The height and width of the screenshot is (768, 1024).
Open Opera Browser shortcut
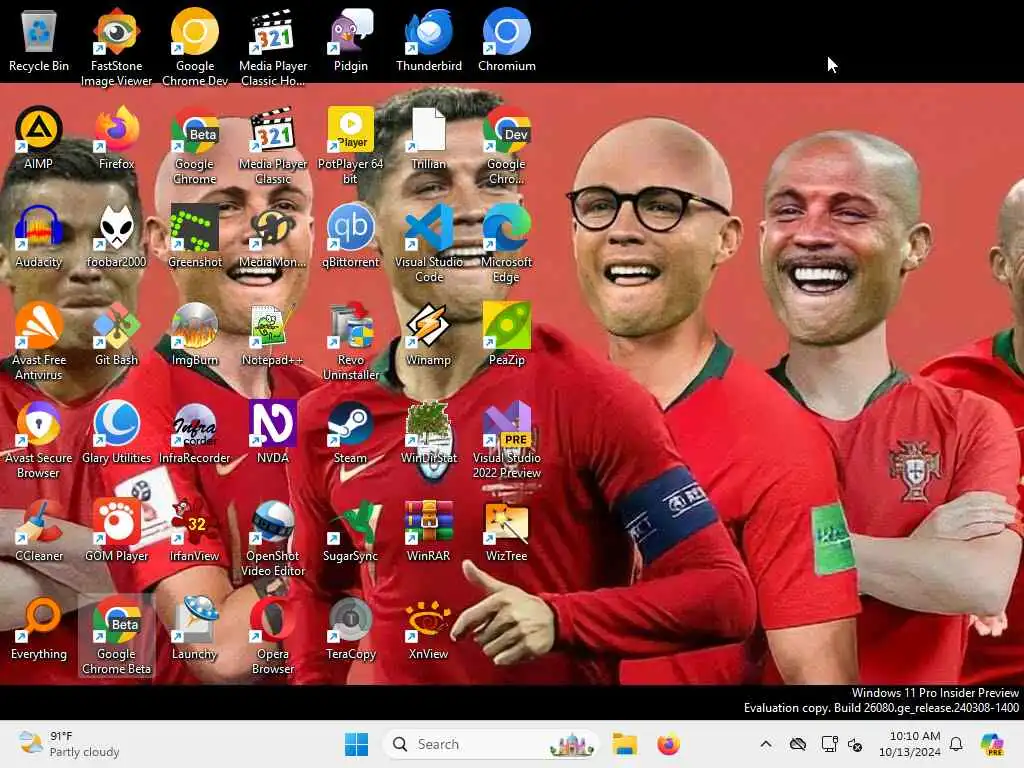click(x=273, y=635)
